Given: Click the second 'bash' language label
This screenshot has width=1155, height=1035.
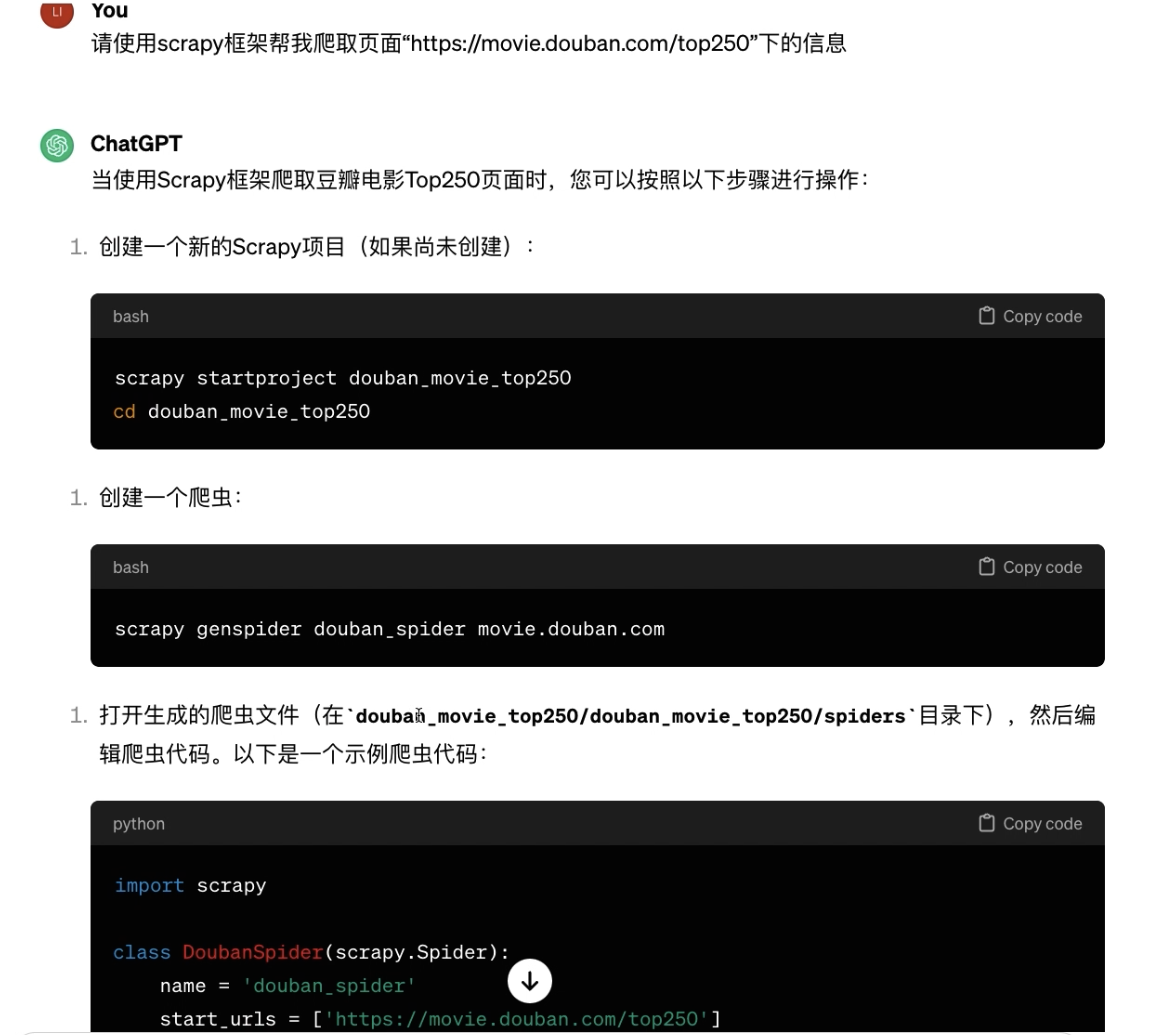Looking at the screenshot, I should [130, 567].
